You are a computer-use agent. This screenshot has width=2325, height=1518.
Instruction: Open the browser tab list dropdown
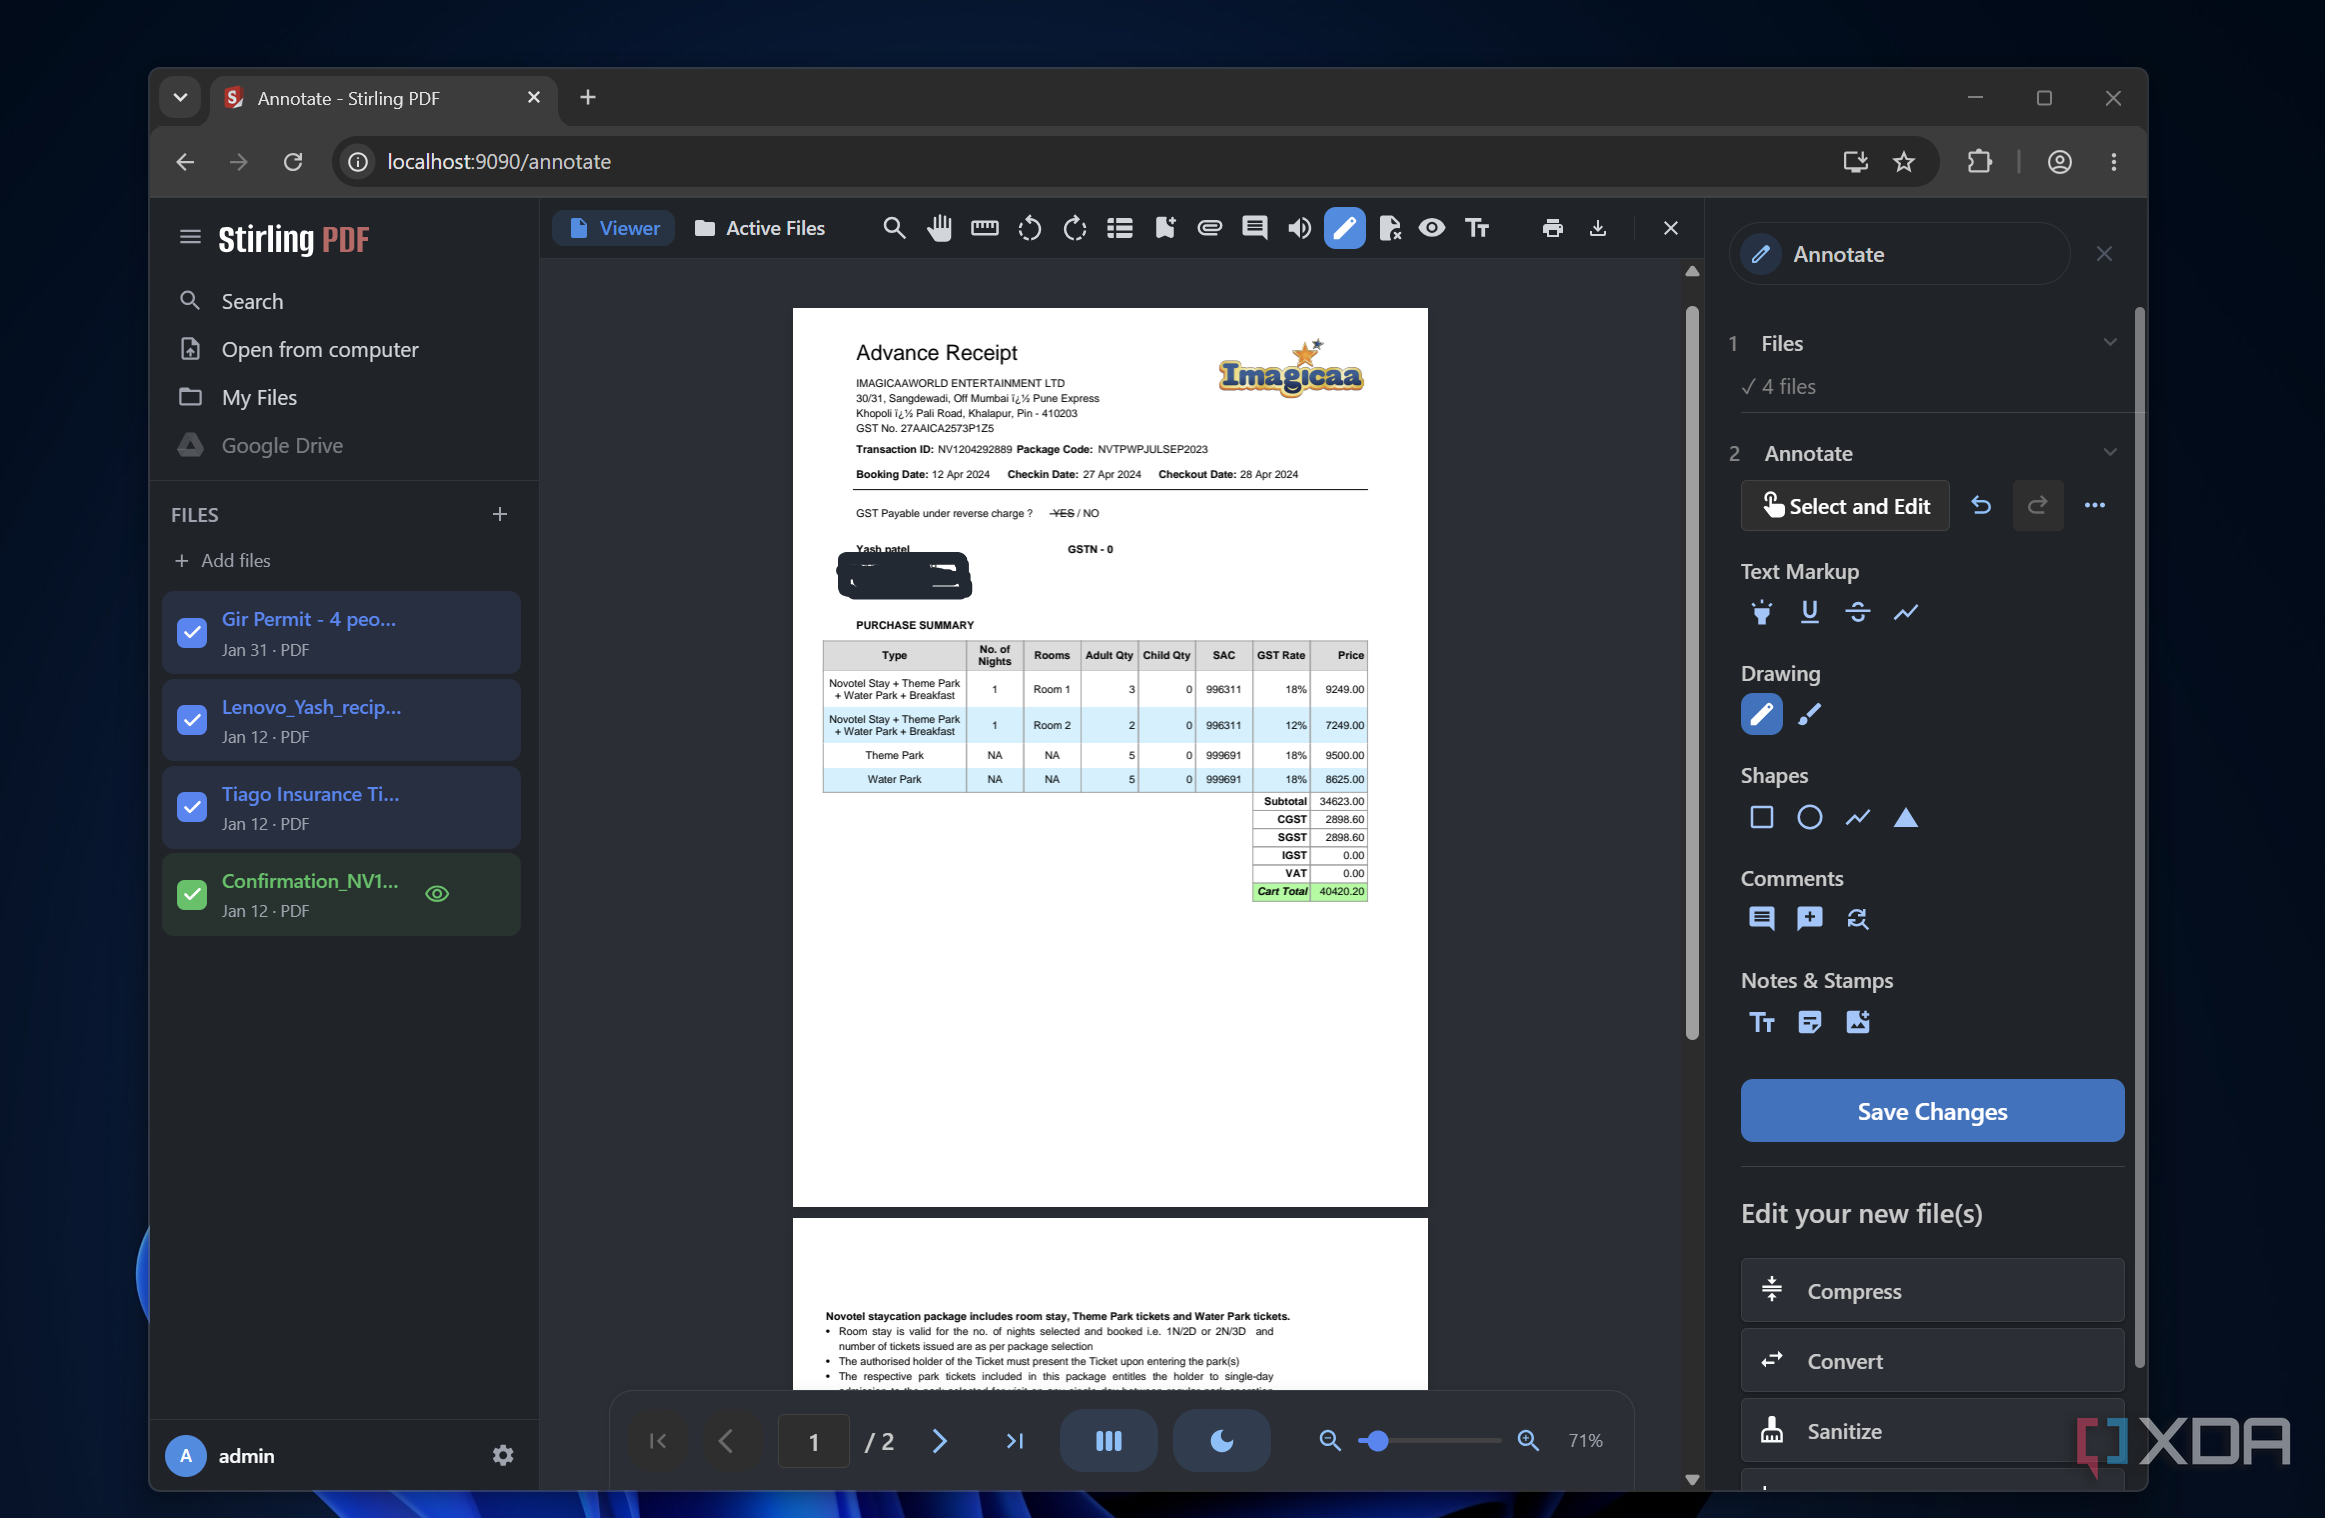180,98
